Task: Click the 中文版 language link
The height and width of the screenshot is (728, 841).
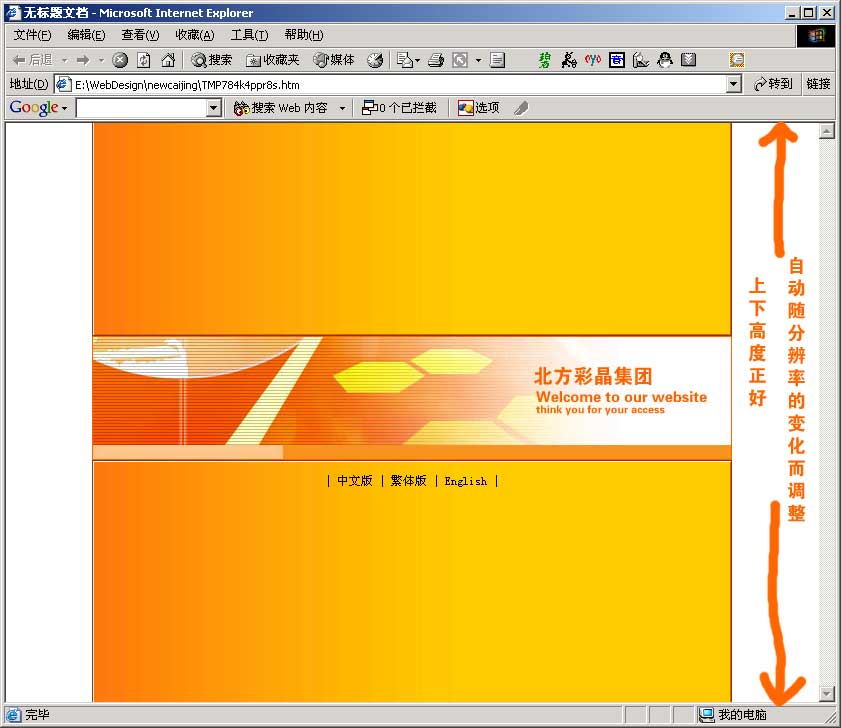Action: (354, 481)
